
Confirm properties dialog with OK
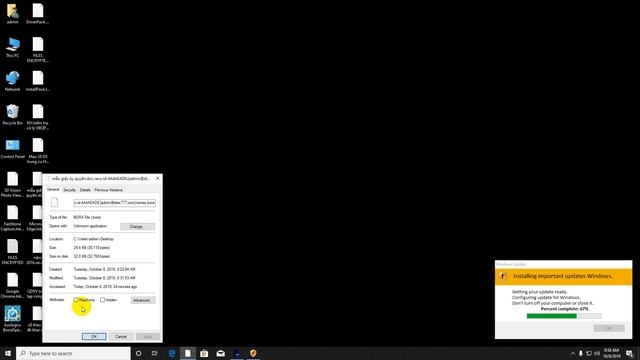point(94,336)
